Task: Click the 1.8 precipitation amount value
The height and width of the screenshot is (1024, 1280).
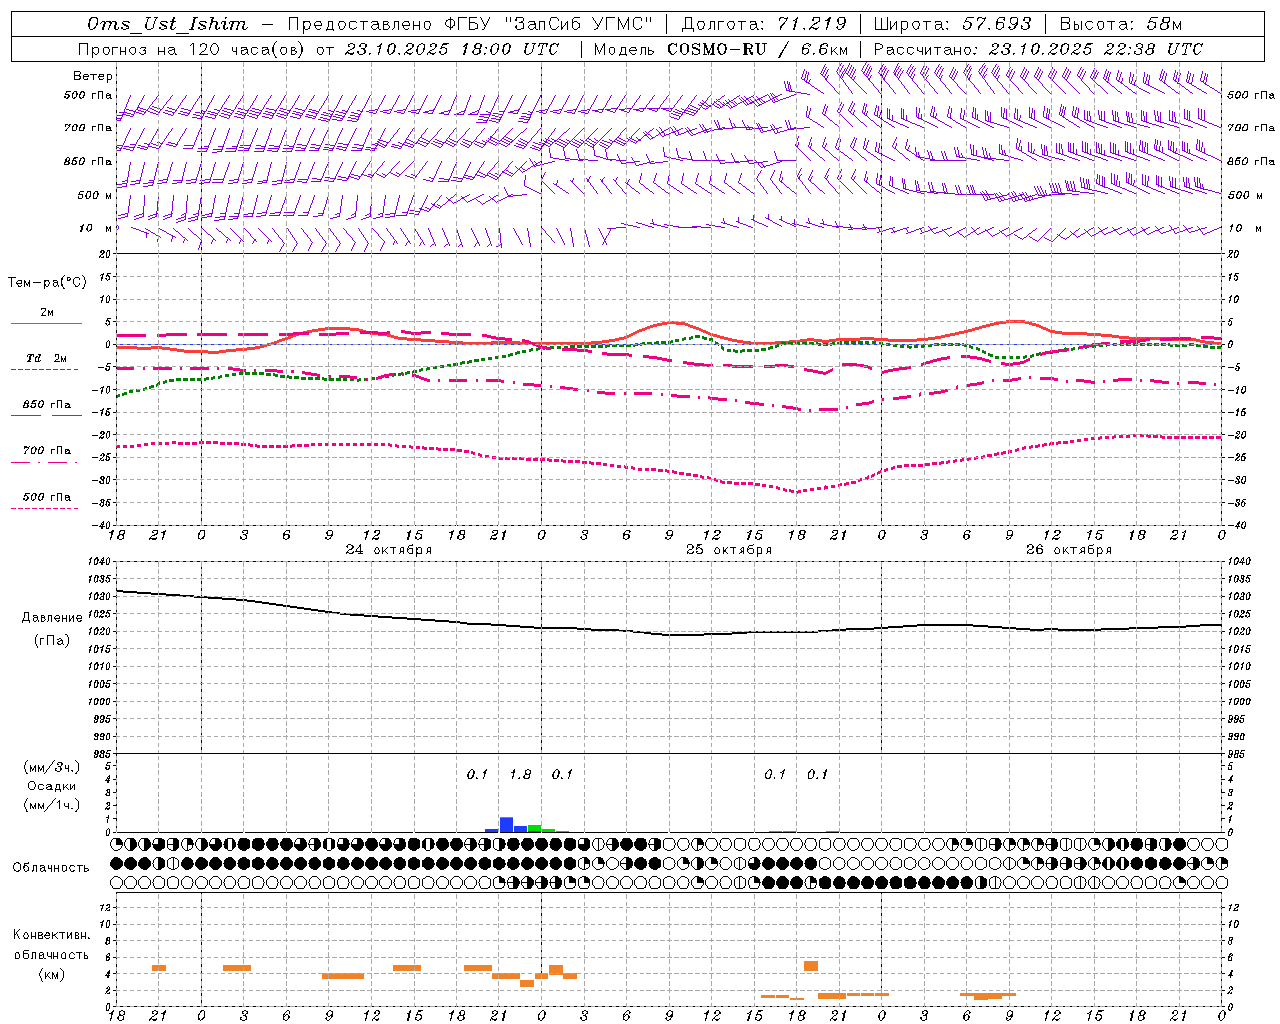Action: 520,775
